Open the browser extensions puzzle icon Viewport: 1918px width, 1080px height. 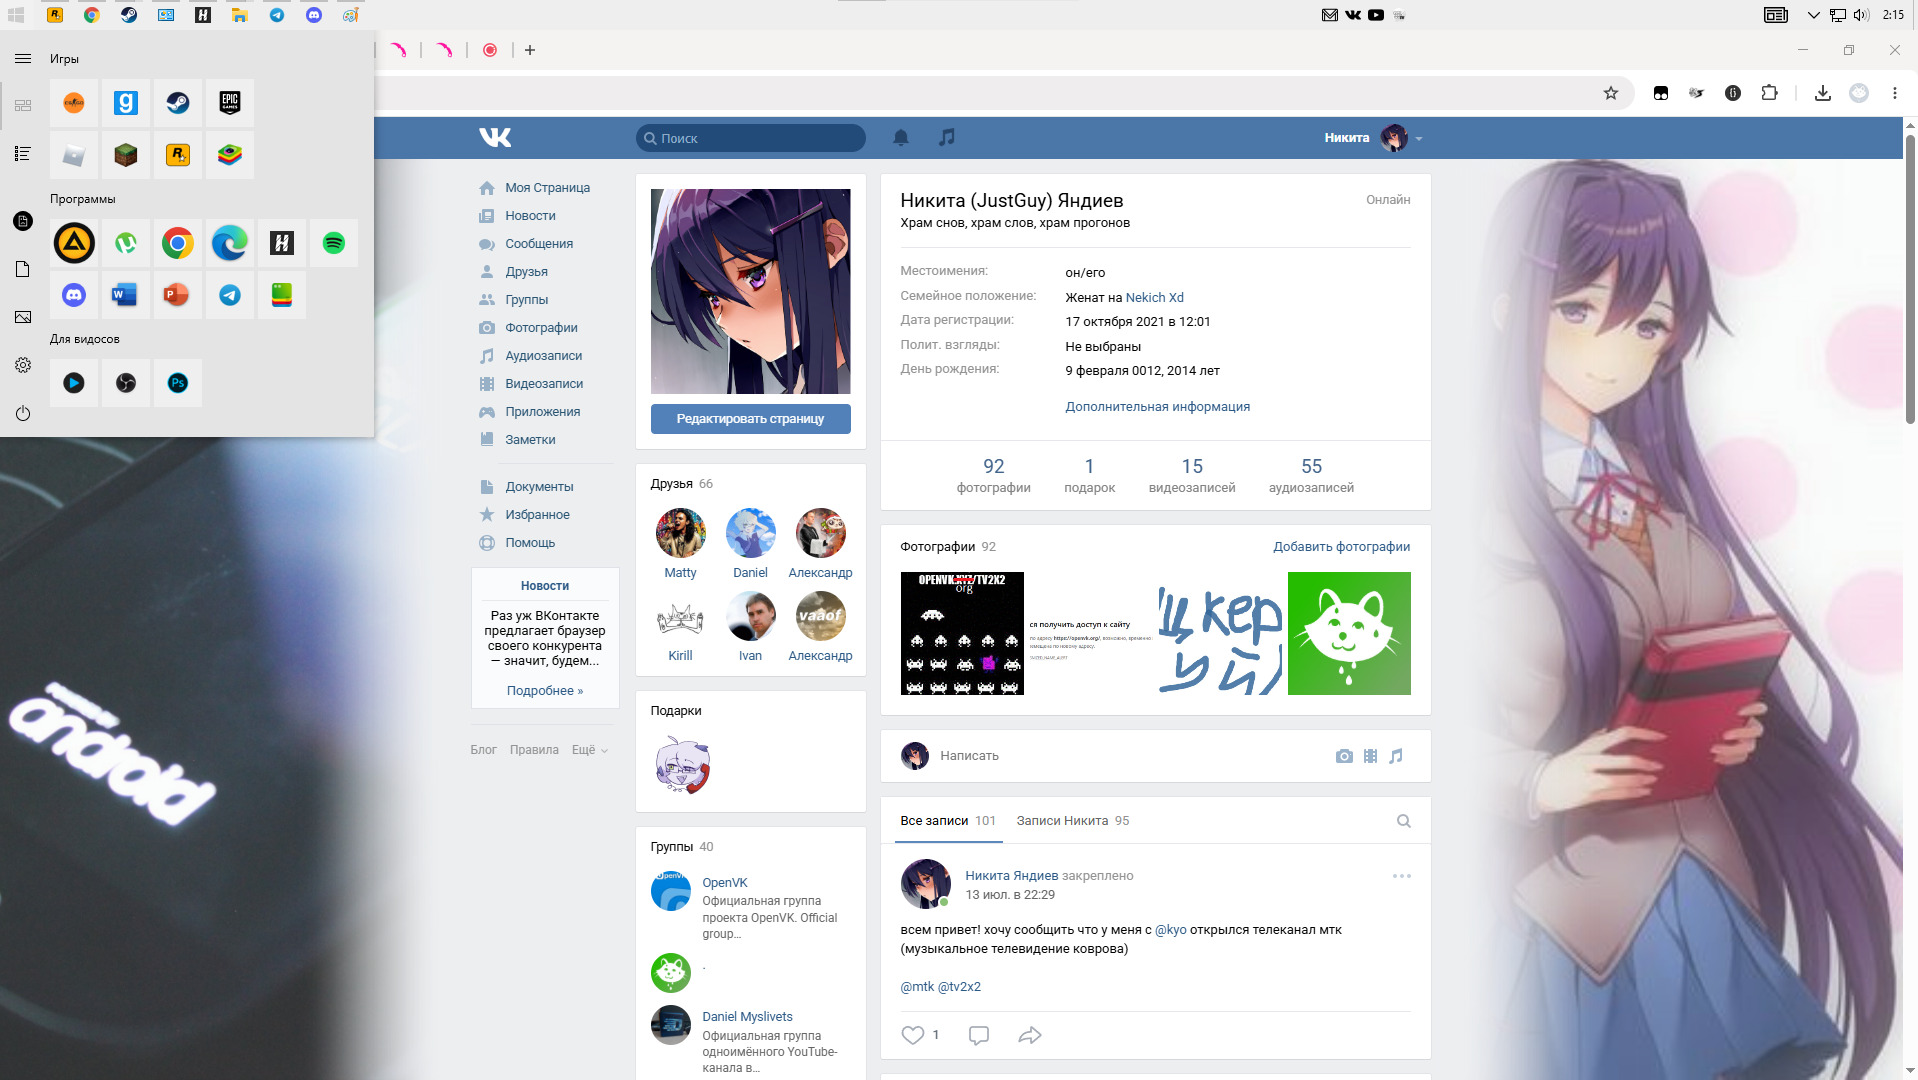(x=1769, y=93)
